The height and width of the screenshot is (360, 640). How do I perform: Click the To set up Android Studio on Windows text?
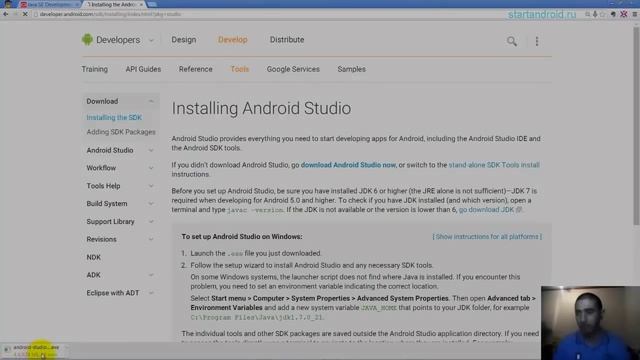click(242, 237)
